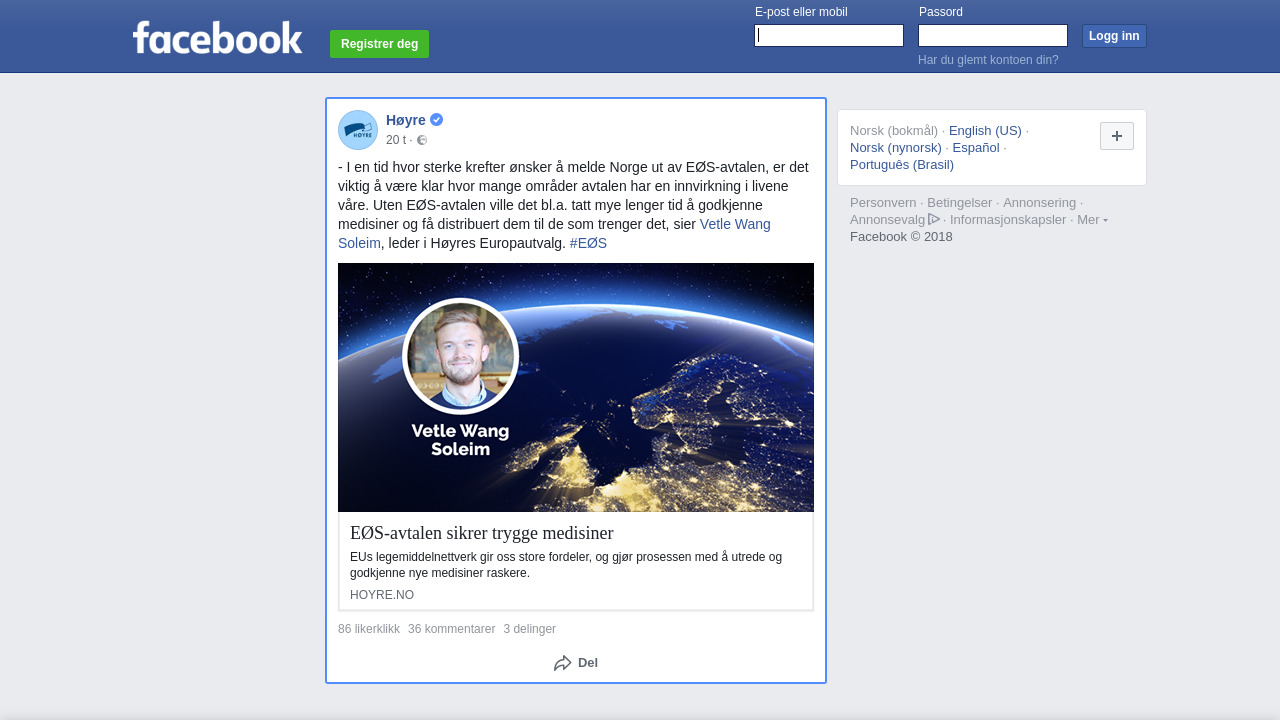Open the Annonsering footer link
The height and width of the screenshot is (720, 1280).
[1040, 202]
